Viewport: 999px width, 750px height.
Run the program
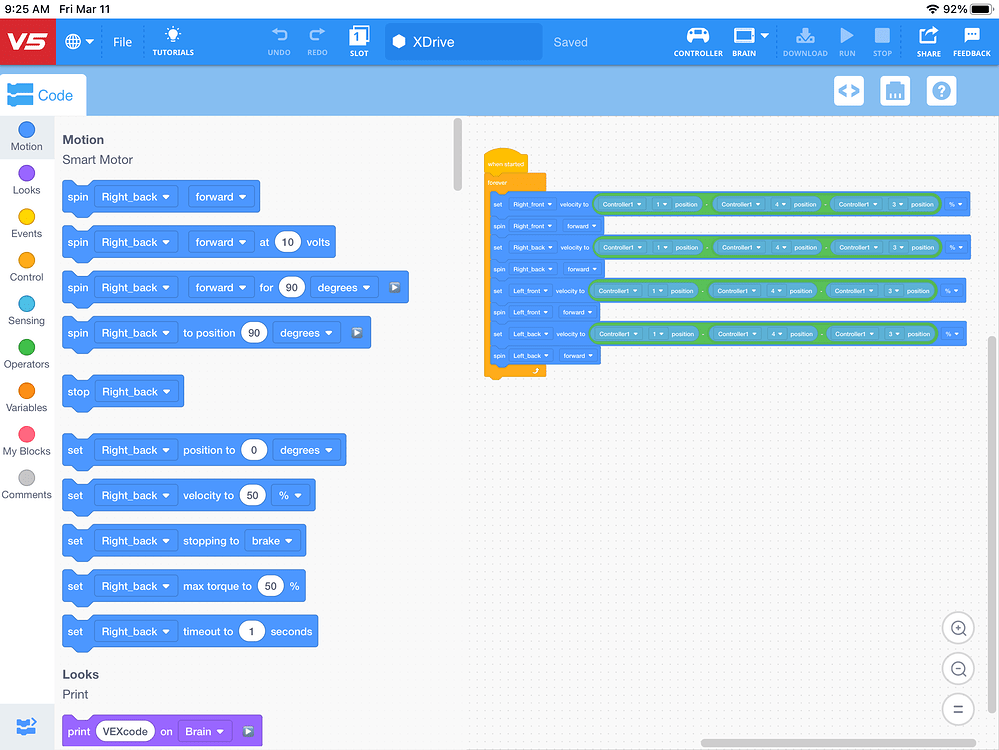click(x=846, y=41)
